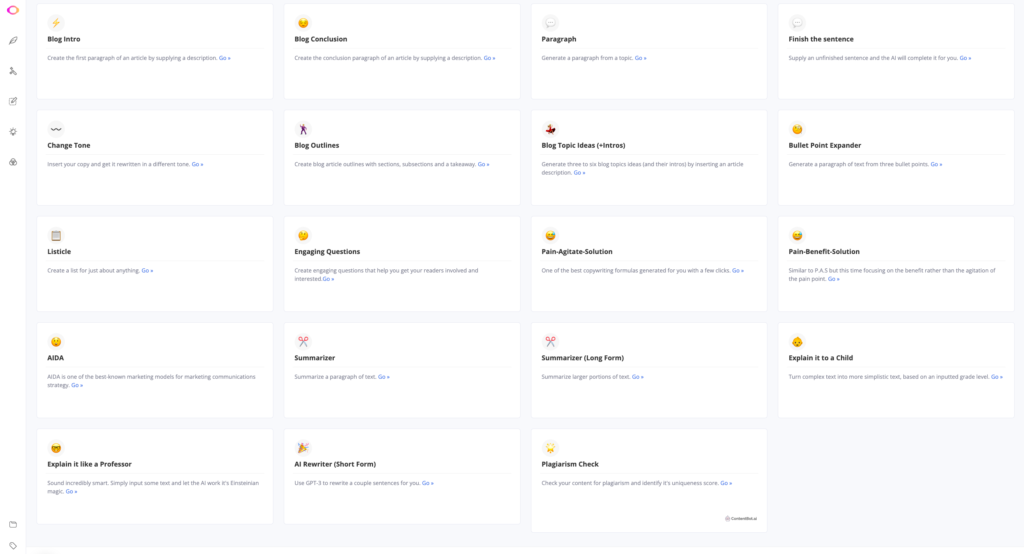Click Go link on Blog Topic Ideas card
Screen dimensions: 1024x554
click(x=579, y=173)
